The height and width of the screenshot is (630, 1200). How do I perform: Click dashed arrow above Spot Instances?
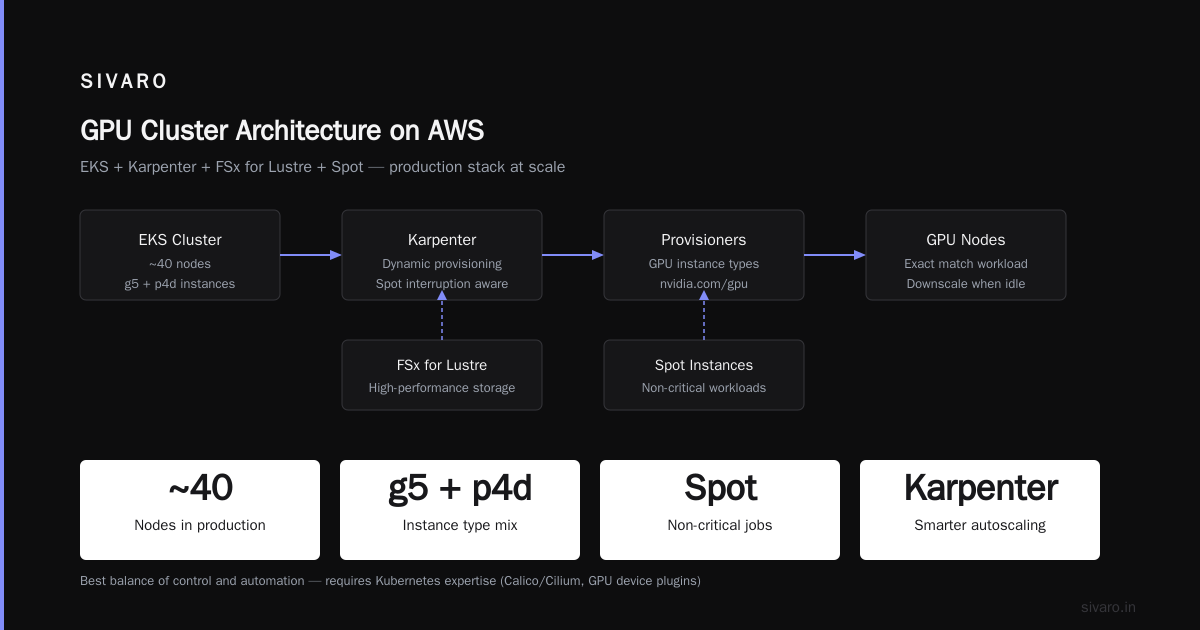click(704, 320)
